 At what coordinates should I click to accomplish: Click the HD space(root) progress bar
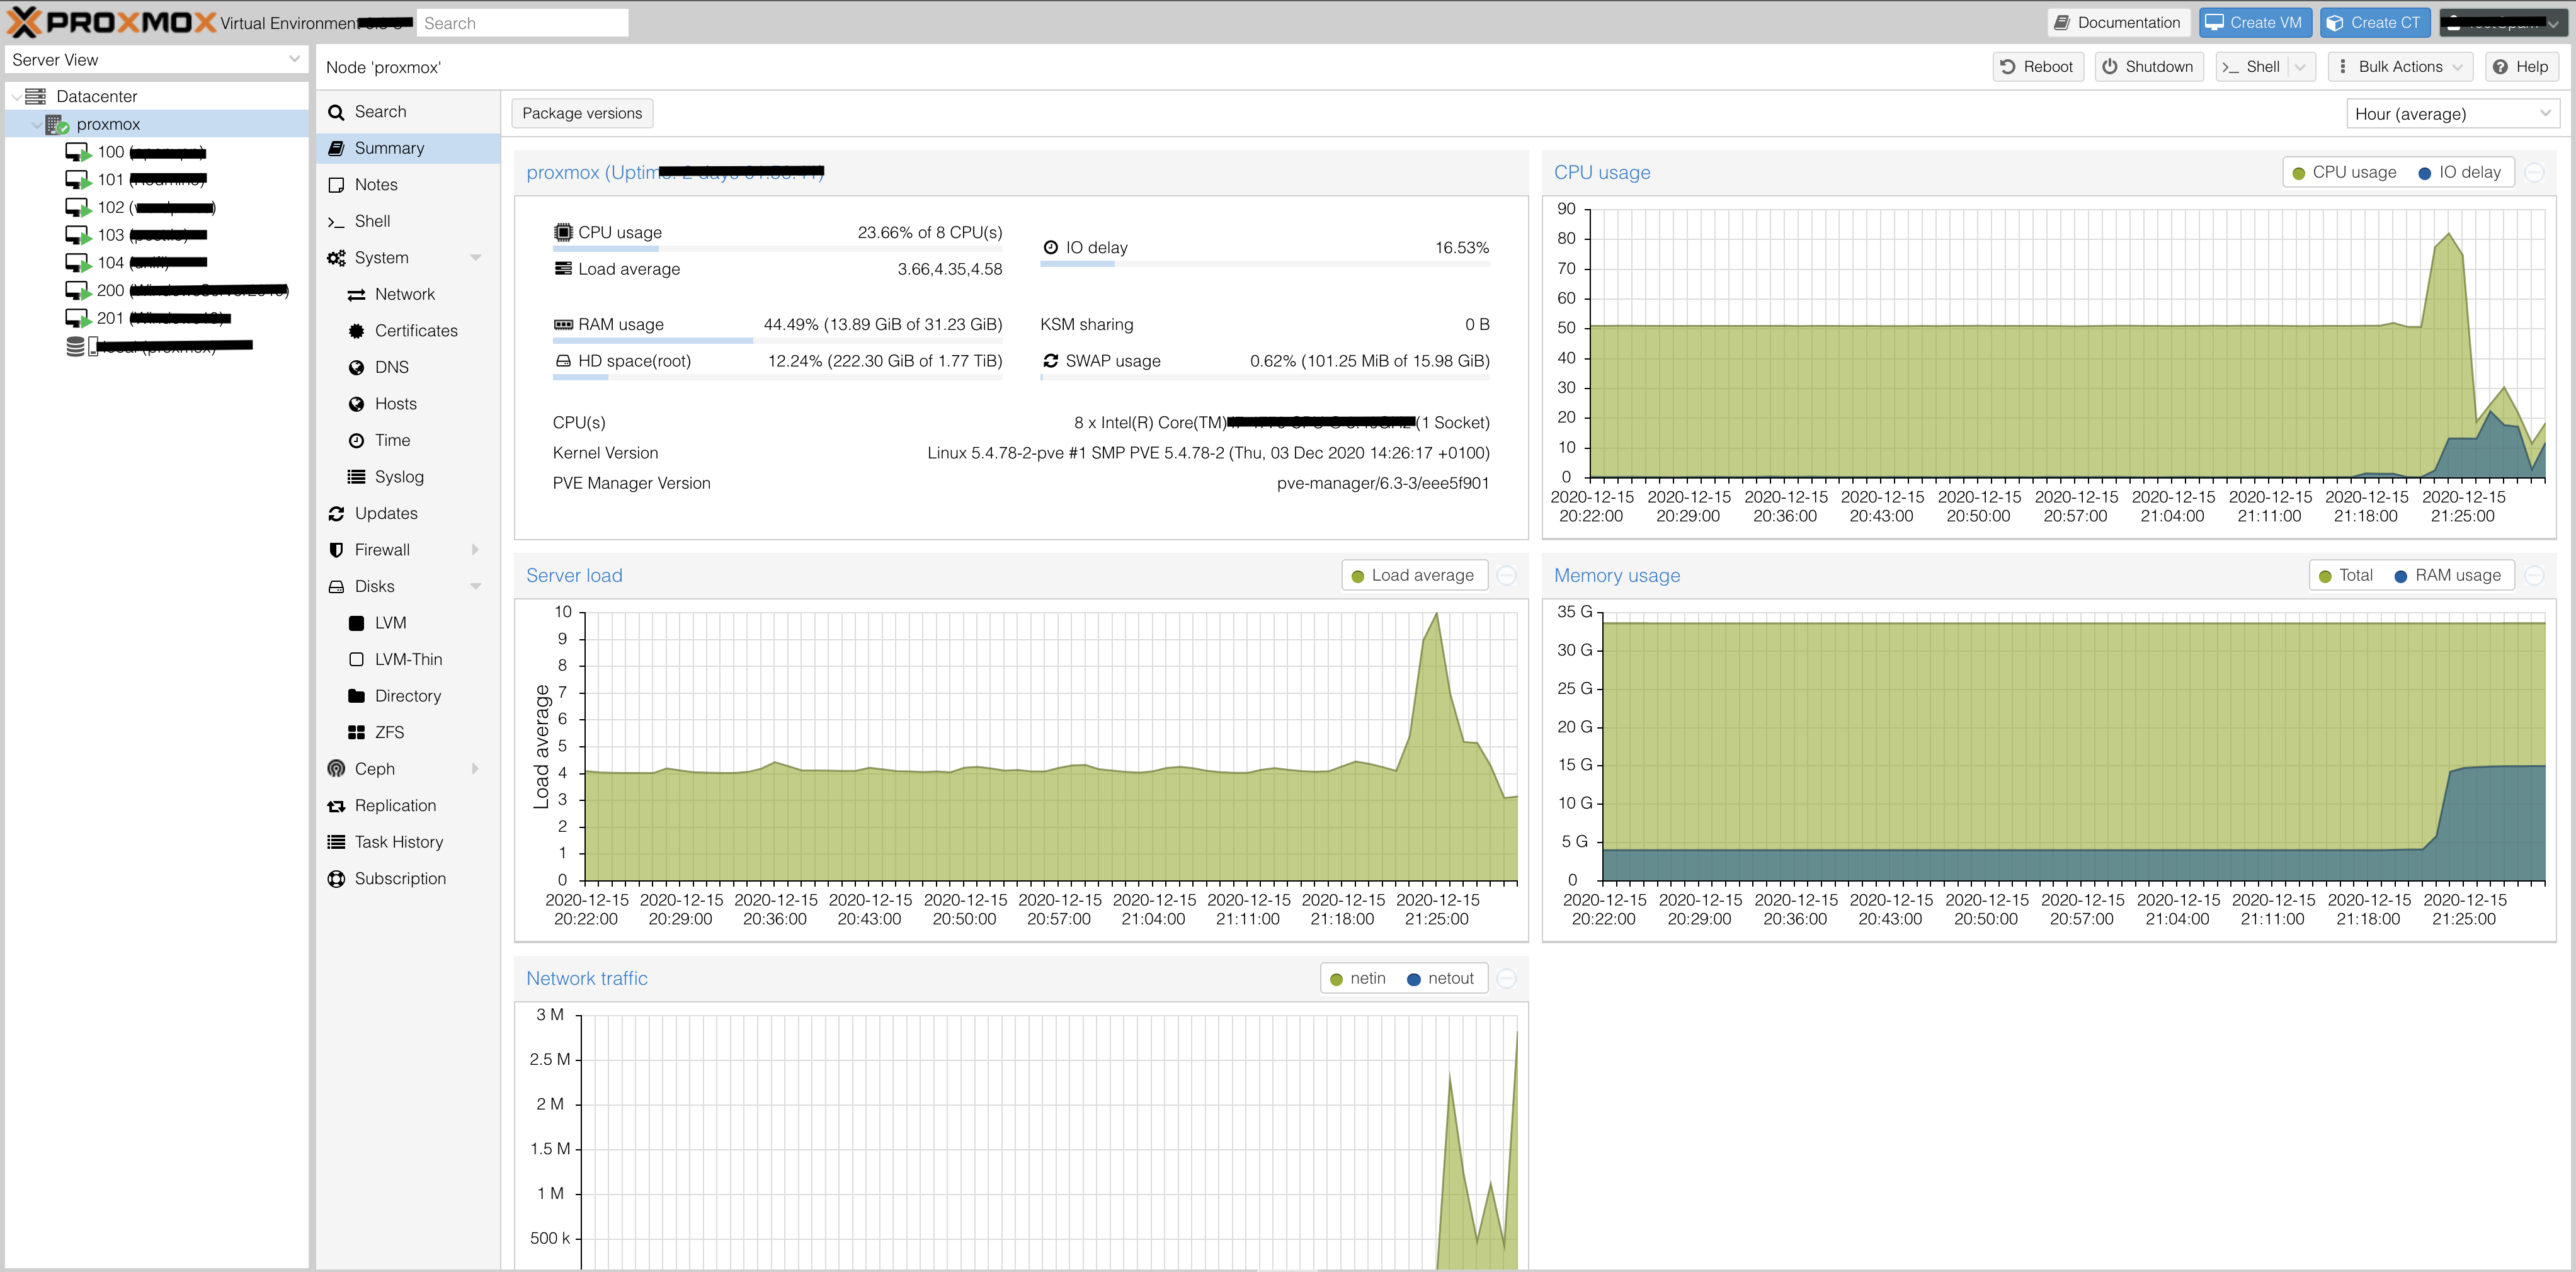(x=777, y=377)
